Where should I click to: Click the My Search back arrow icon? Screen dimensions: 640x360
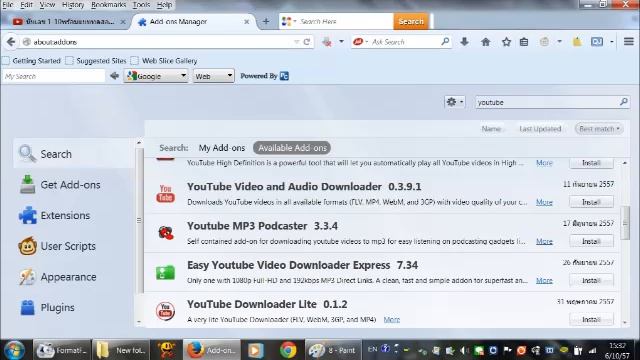[x=114, y=76]
